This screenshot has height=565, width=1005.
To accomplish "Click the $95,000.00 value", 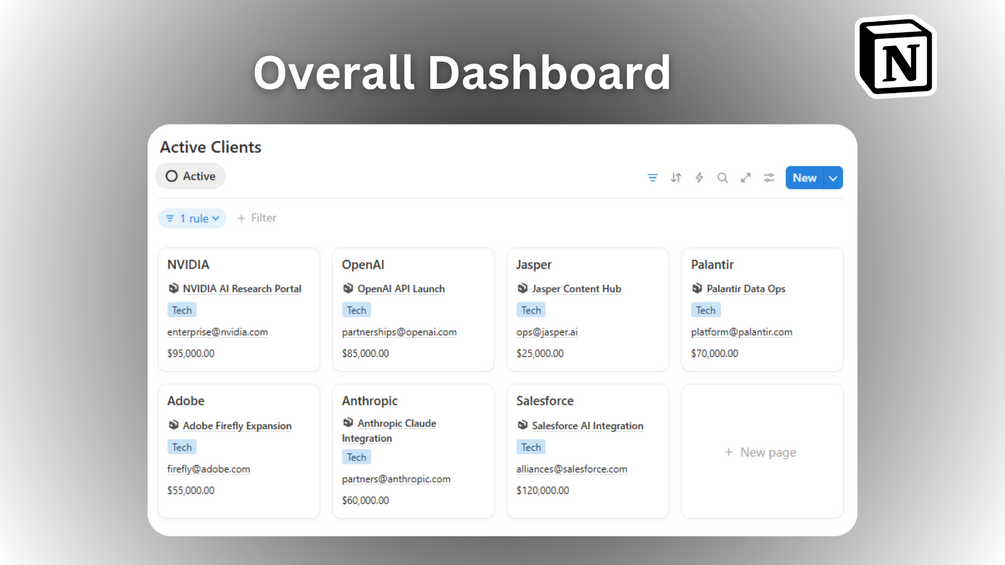I will 190,354.
